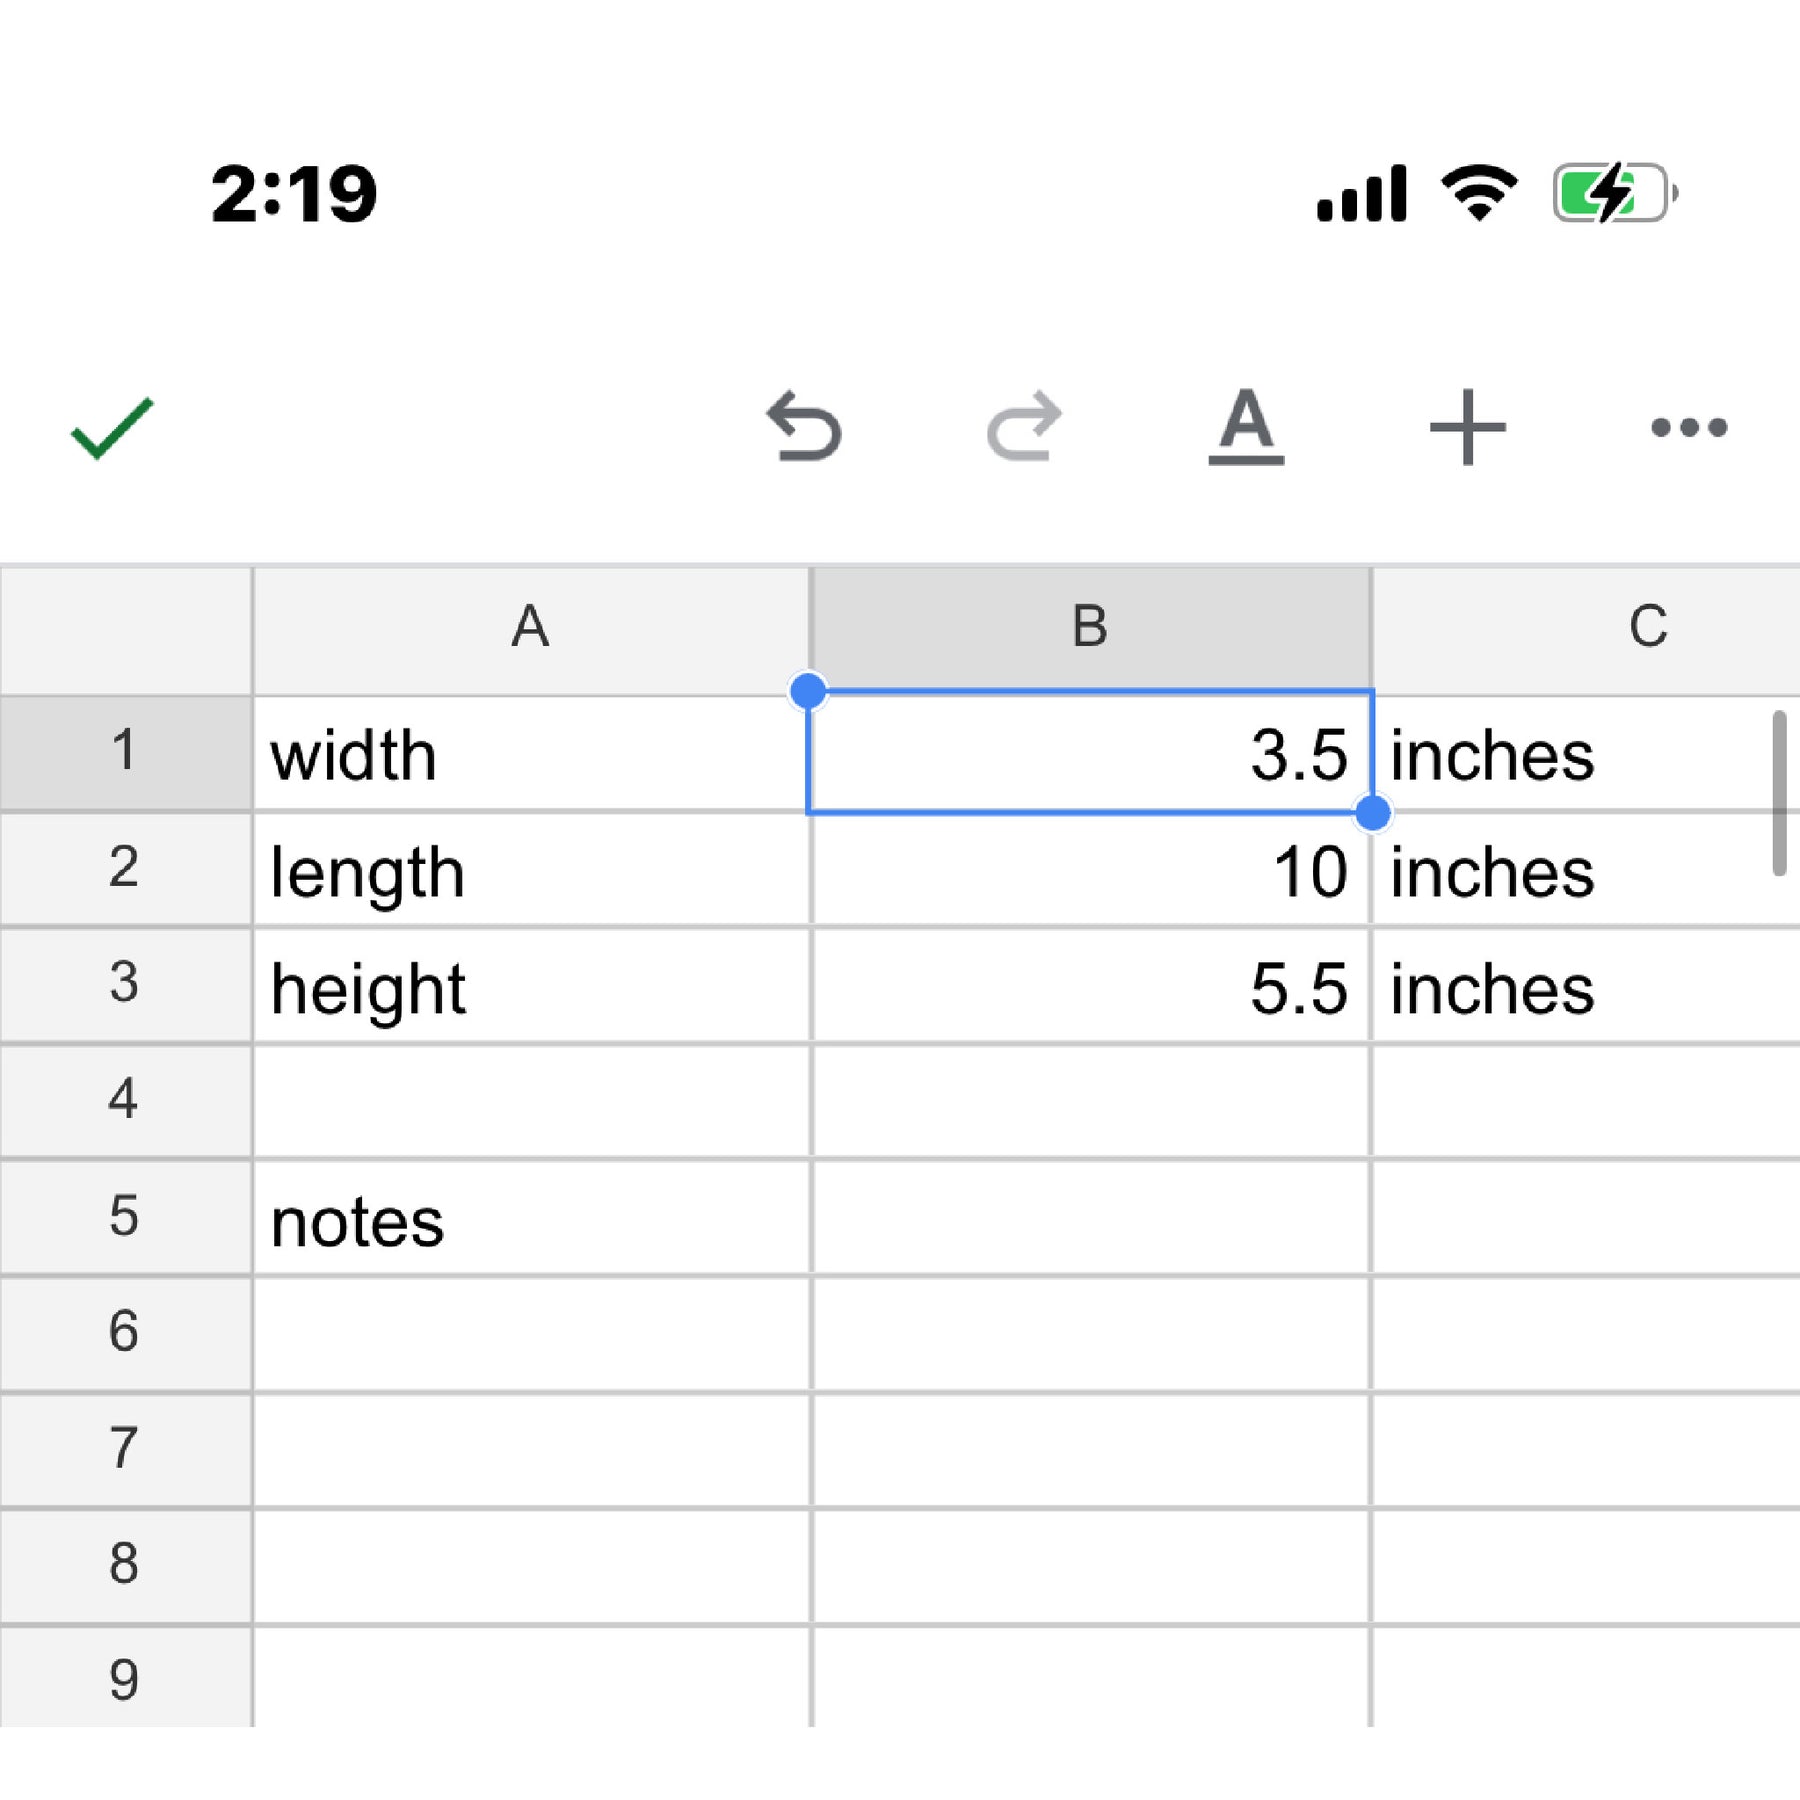Select the cell with value 10

[x=1090, y=871]
